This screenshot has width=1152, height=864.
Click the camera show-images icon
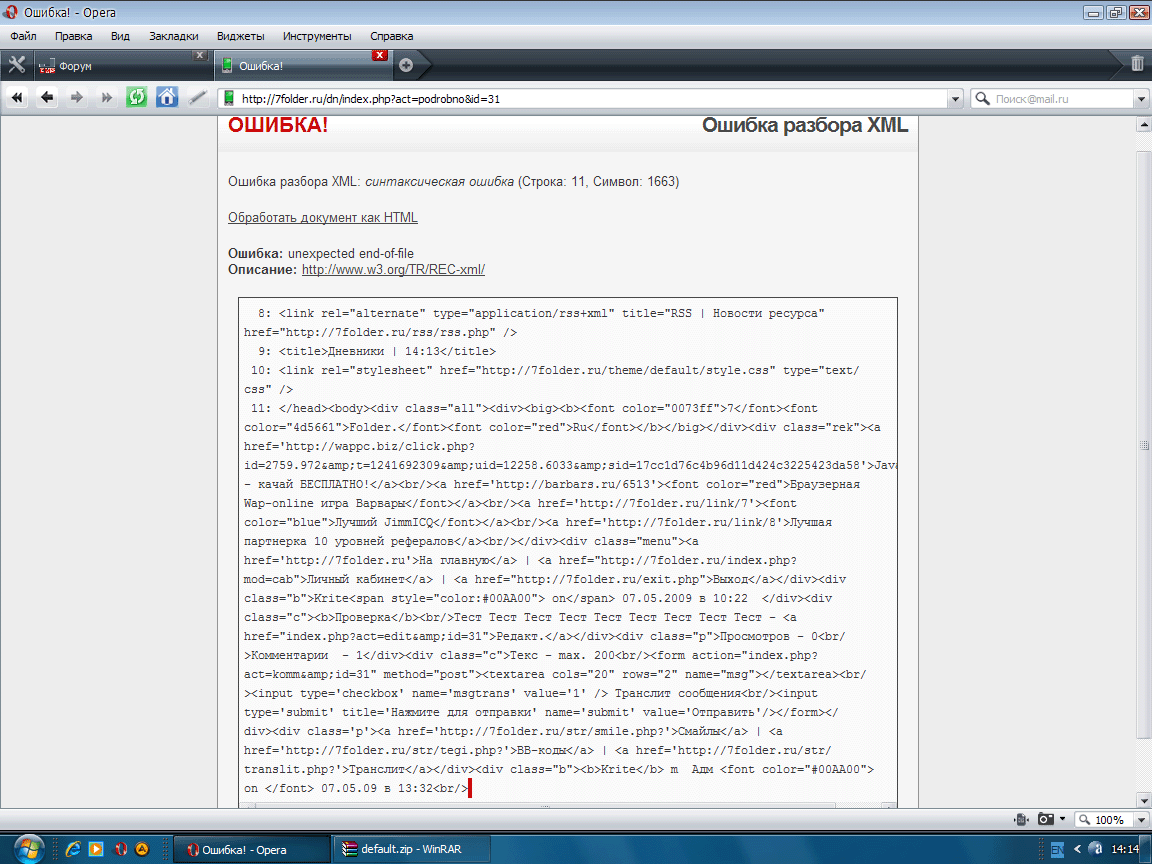point(1045,819)
